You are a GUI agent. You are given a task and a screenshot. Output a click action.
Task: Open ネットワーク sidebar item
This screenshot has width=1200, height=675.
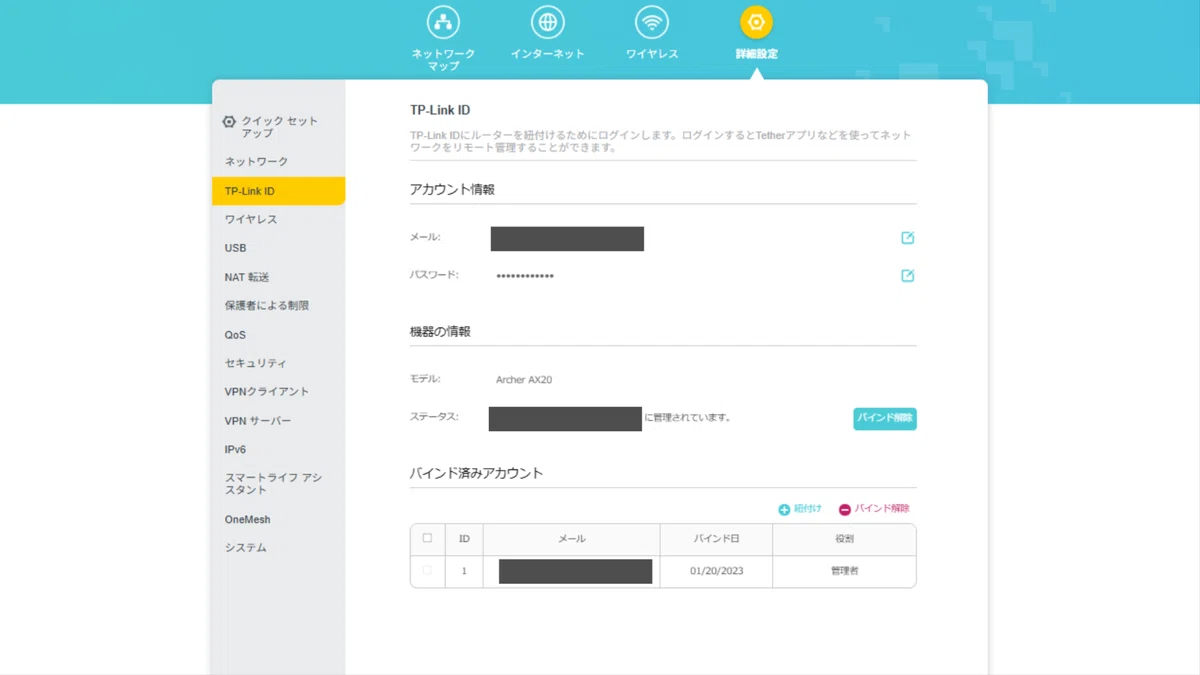[279, 161]
